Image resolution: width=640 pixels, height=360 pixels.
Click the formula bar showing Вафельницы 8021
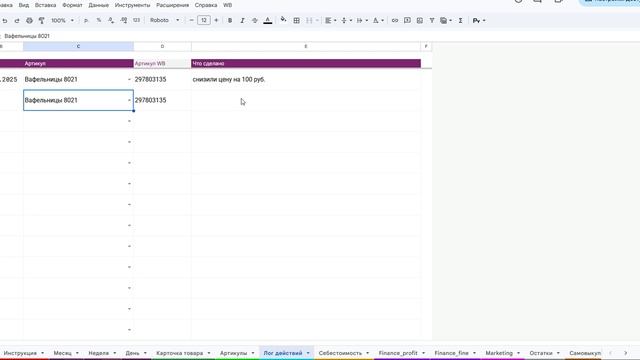pyautogui.click(x=320, y=36)
